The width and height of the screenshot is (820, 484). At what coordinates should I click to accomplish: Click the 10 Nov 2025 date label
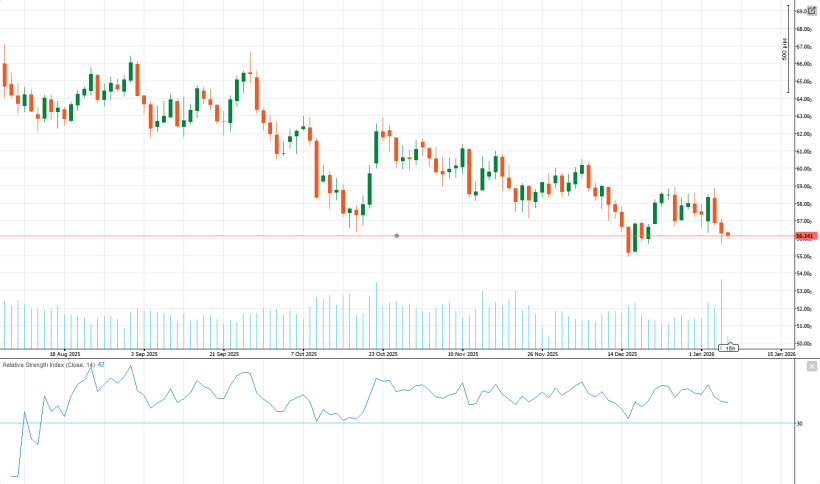point(462,354)
